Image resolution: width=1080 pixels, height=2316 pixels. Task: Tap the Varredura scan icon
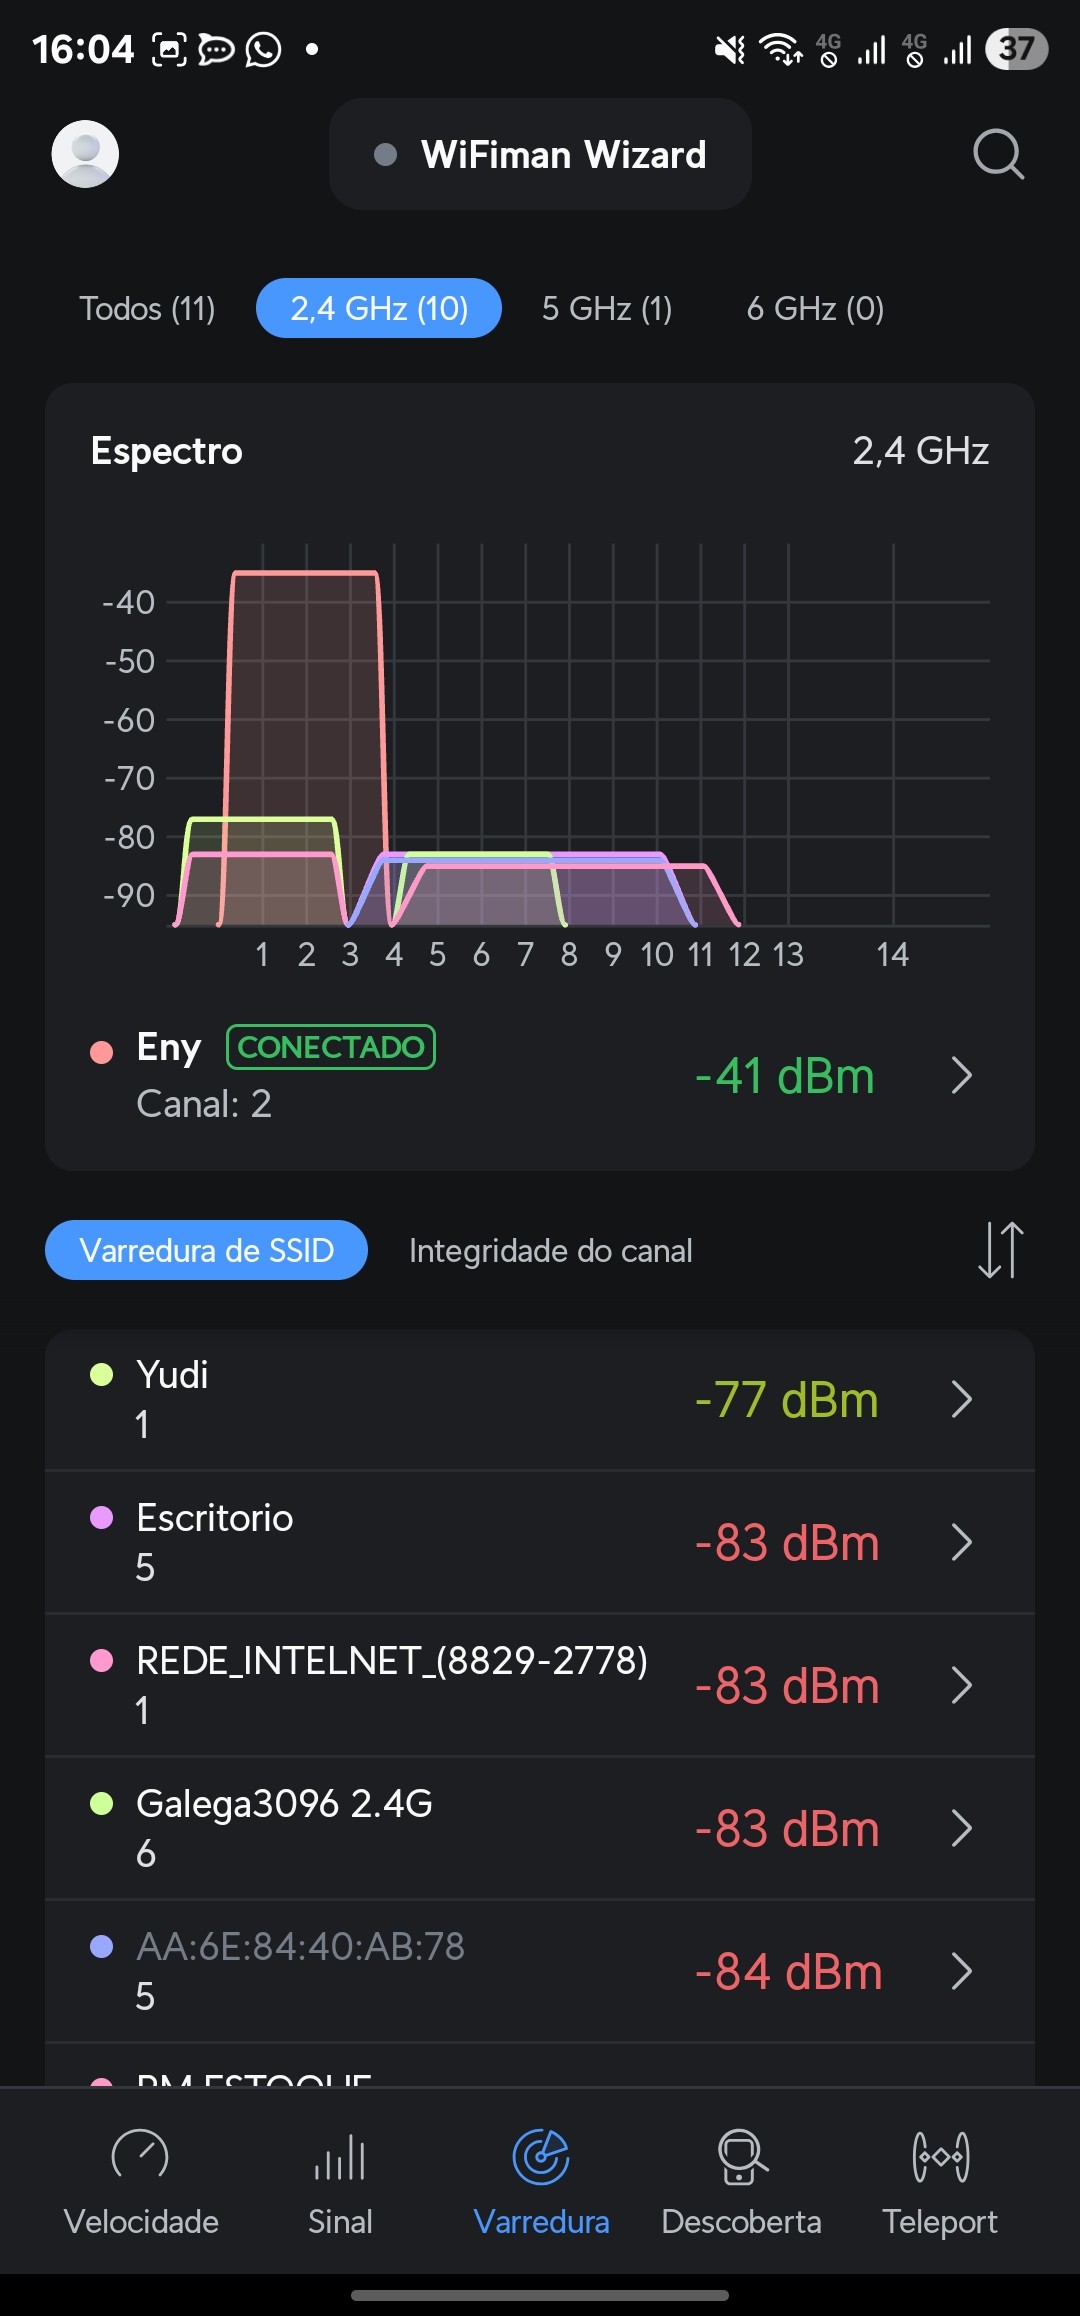coord(541,2158)
